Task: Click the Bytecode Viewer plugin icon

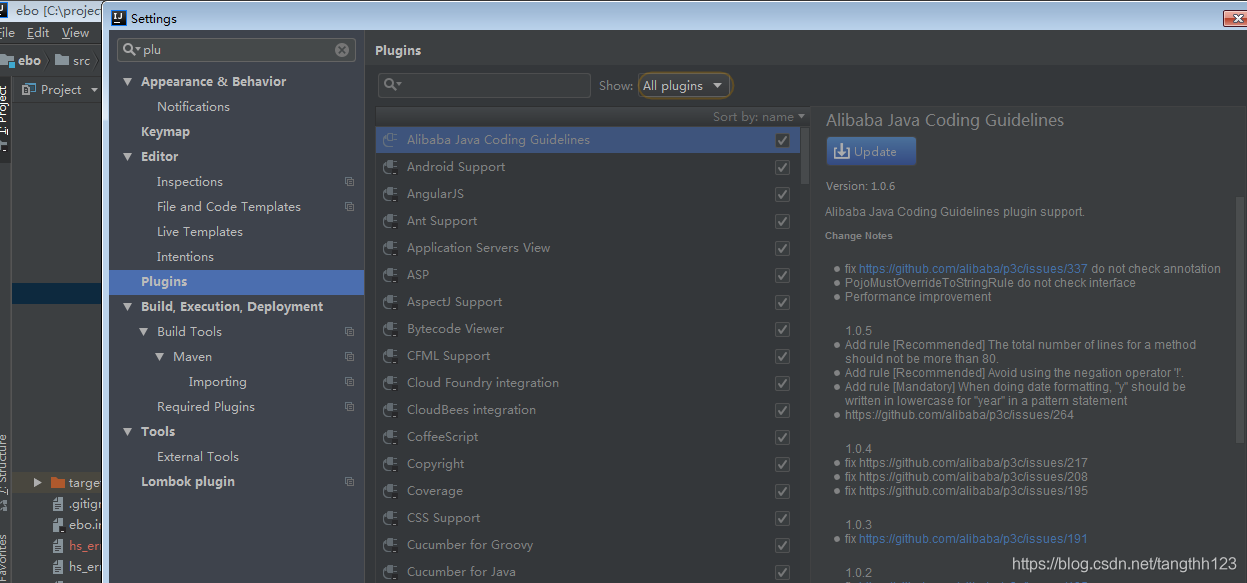Action: click(x=390, y=329)
